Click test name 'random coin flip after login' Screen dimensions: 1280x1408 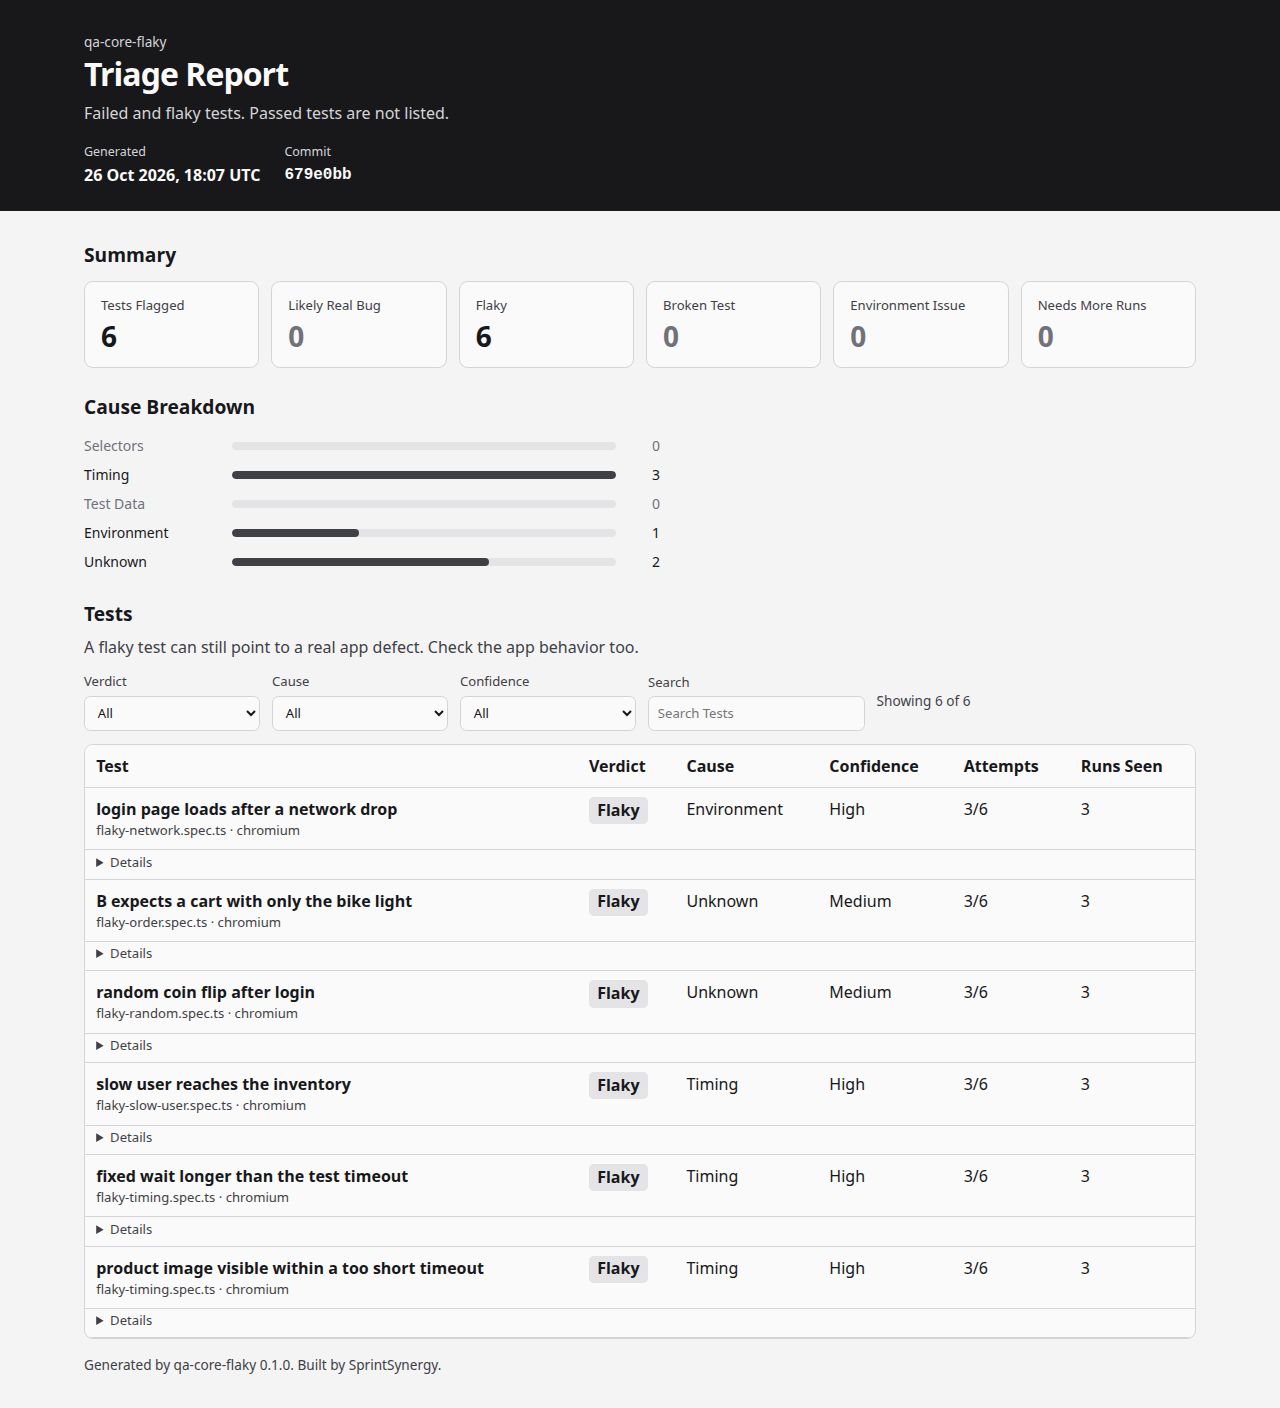coord(205,992)
